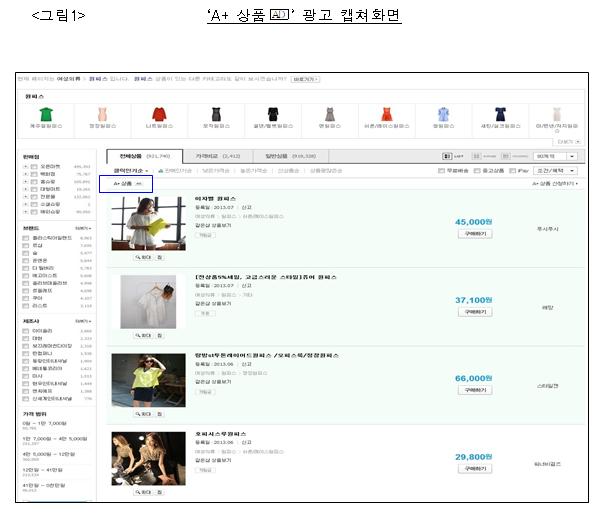Click 확대 zoom icon under 37,100원 product
This screenshot has width=598, height=520.
pyautogui.click(x=143, y=336)
